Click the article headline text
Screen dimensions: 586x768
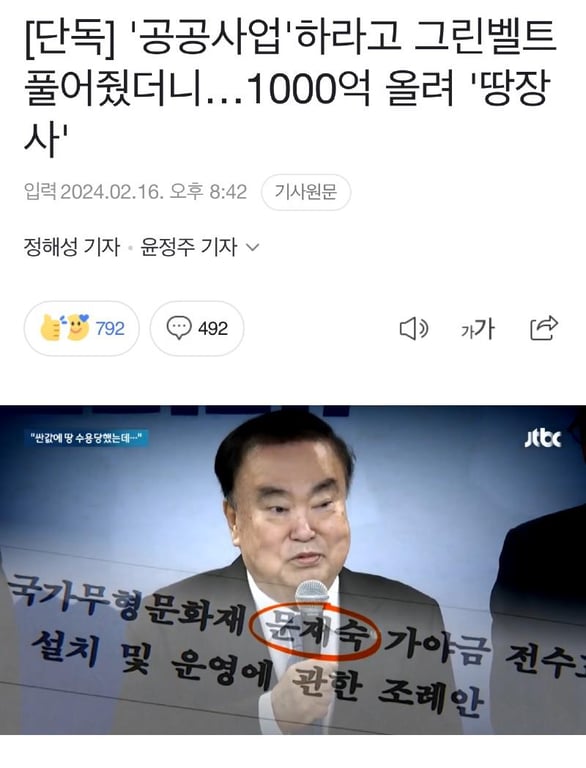[290, 88]
